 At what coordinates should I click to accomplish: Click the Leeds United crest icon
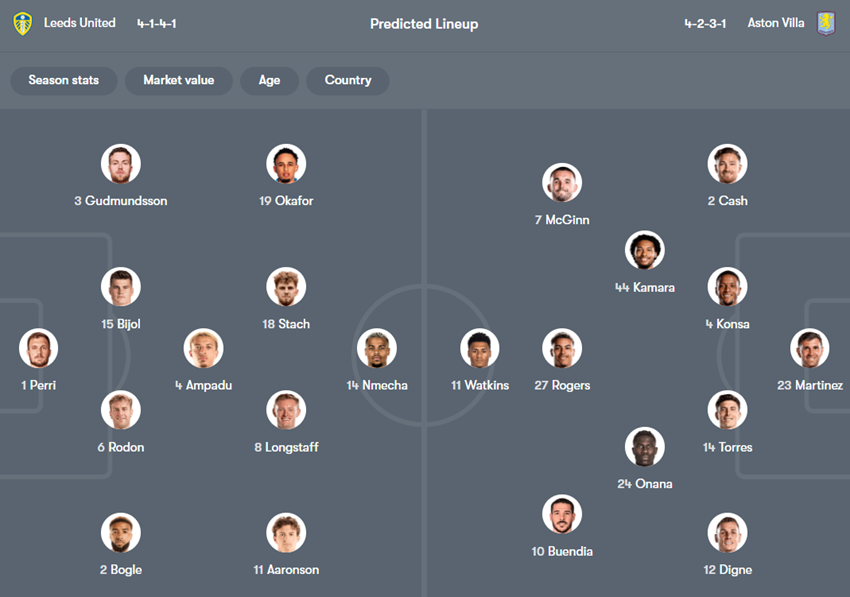22,23
